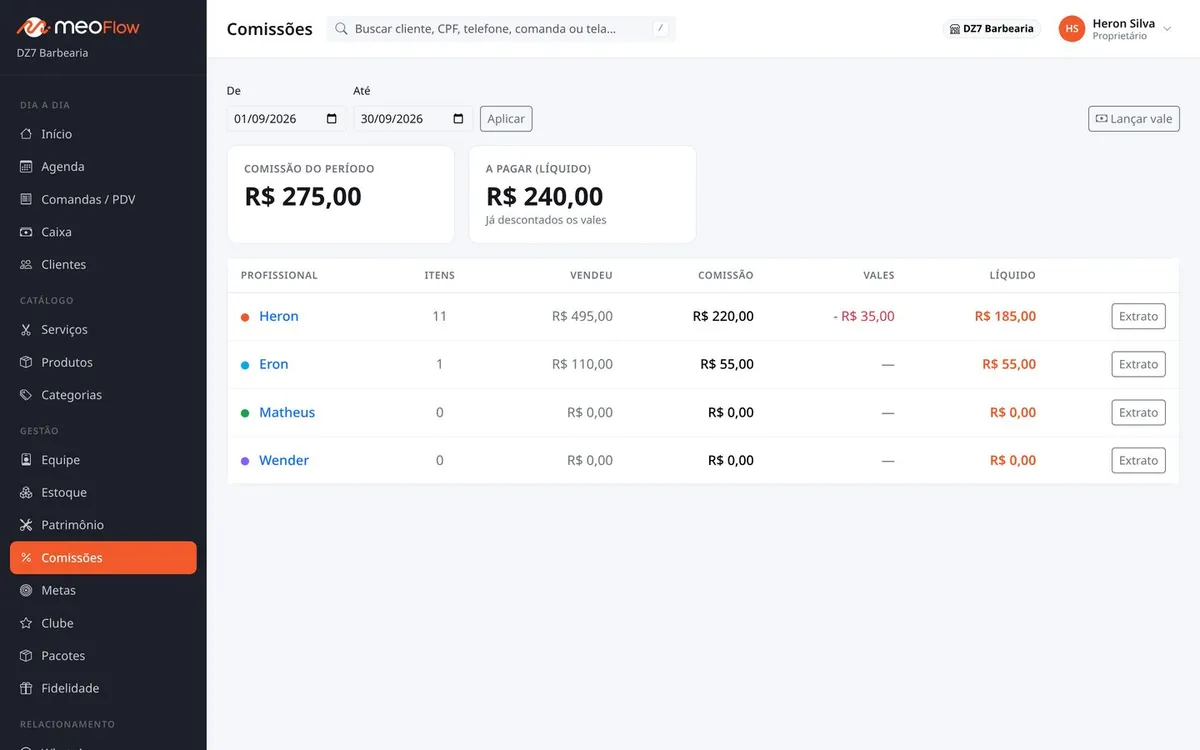This screenshot has height=750, width=1200.
Task: Open calendar picker in Até date field
Action: [x=459, y=119]
